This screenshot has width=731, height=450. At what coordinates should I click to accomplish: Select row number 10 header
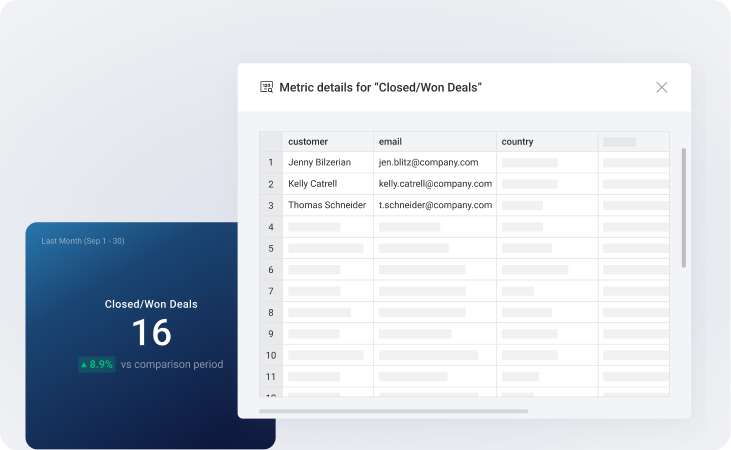click(271, 355)
